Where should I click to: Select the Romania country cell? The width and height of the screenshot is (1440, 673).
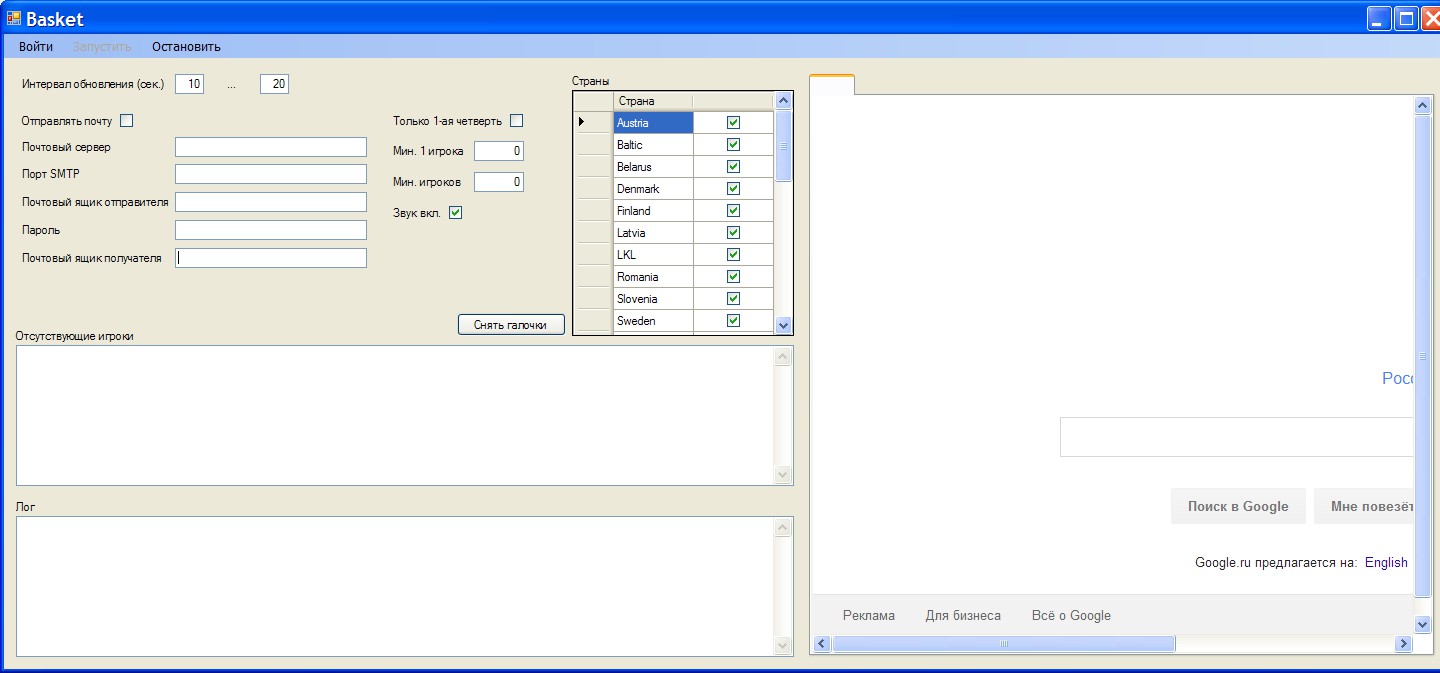coord(653,277)
